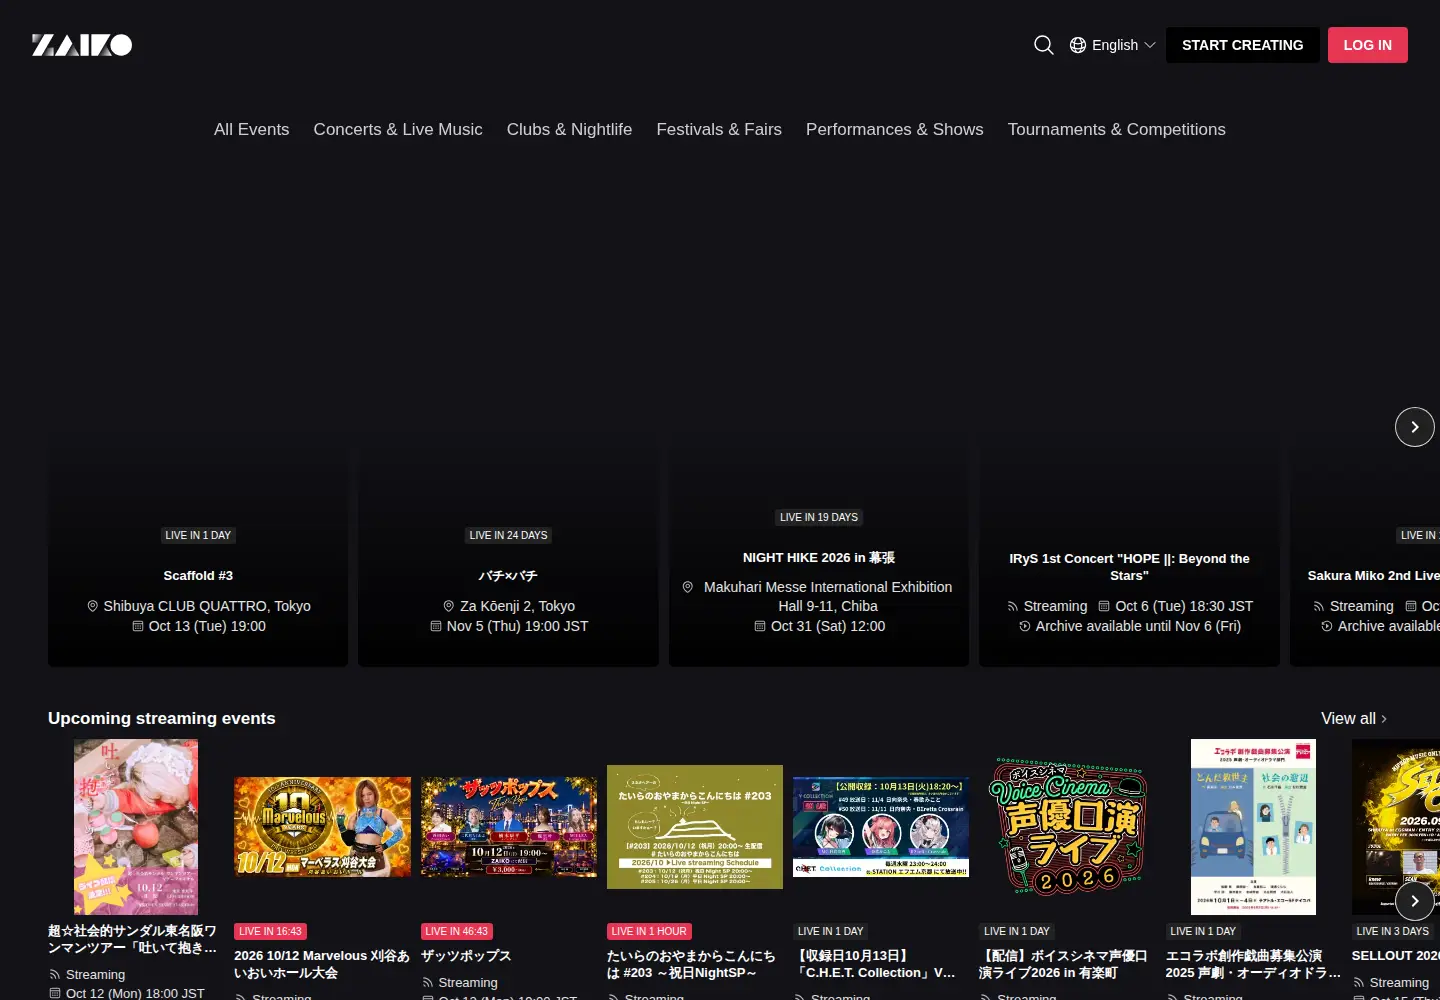Click the START CREATING button
The width and height of the screenshot is (1440, 1000).
click(x=1242, y=45)
